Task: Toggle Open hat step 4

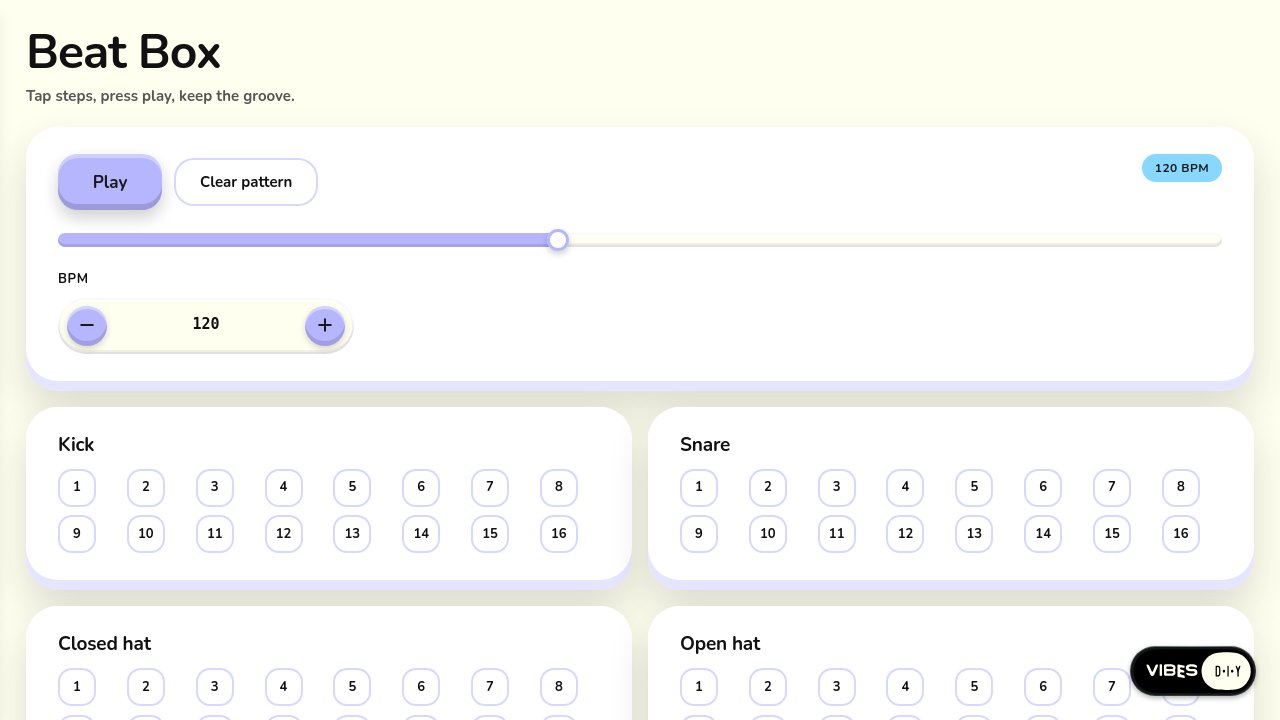Action: [905, 687]
